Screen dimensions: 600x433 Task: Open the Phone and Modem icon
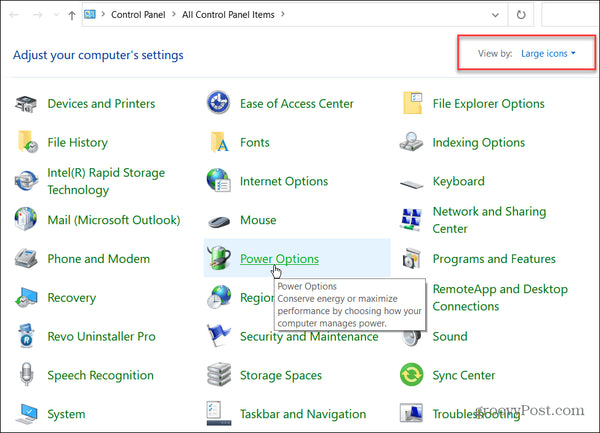point(26,258)
